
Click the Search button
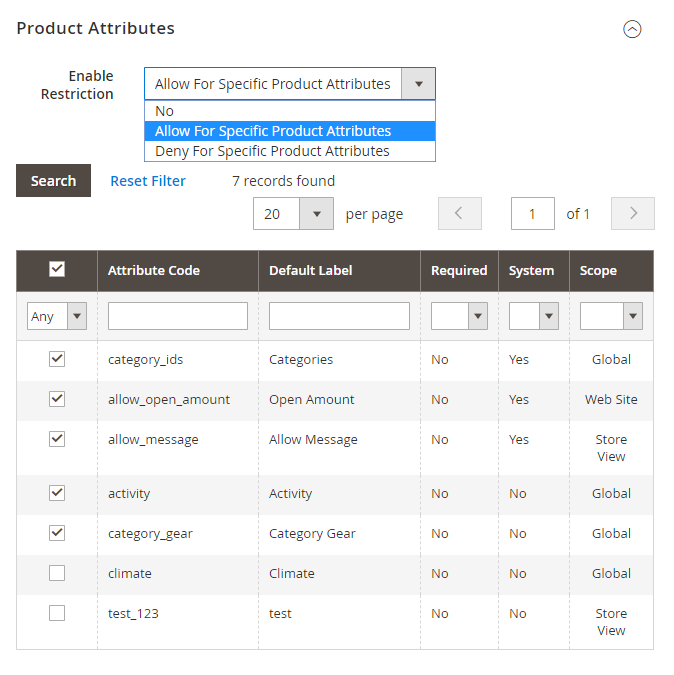[53, 181]
